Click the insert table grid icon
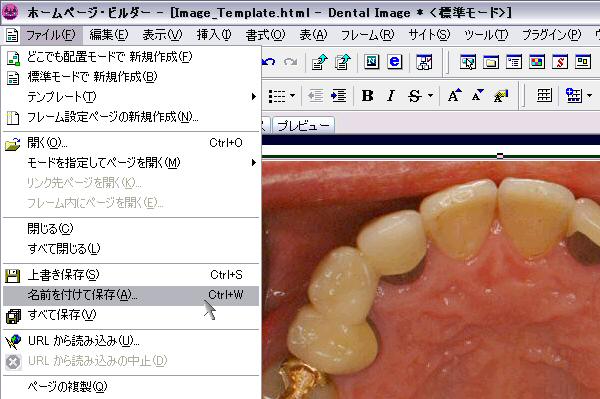Viewport: 600px width, 399px height. [544, 96]
